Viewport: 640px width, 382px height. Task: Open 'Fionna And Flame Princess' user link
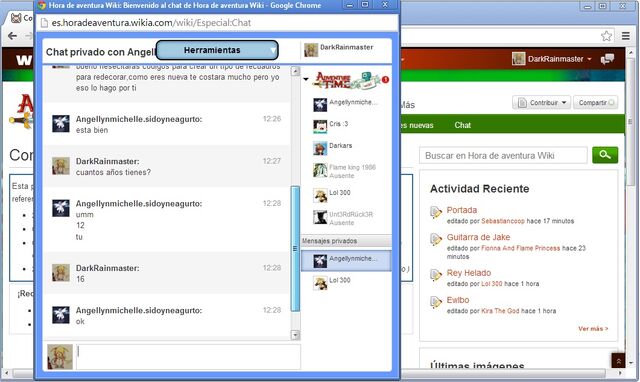[x=520, y=248]
